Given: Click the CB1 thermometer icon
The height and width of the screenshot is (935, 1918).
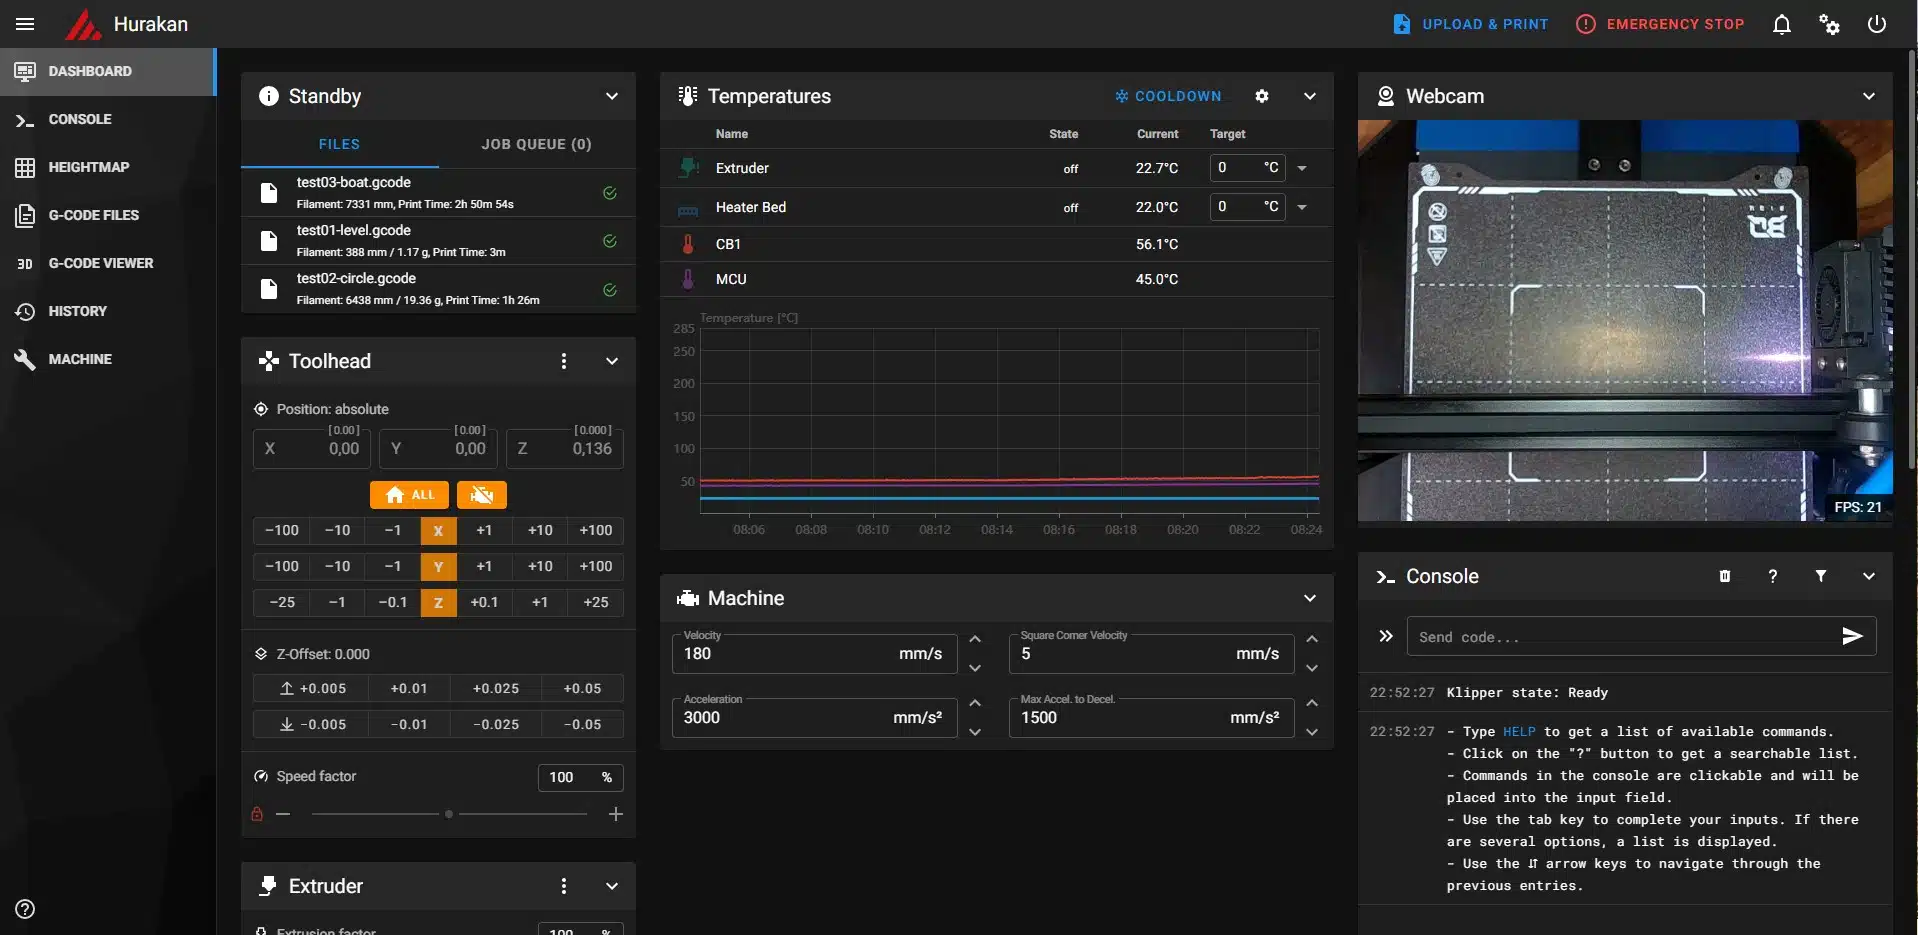Looking at the screenshot, I should (x=688, y=244).
